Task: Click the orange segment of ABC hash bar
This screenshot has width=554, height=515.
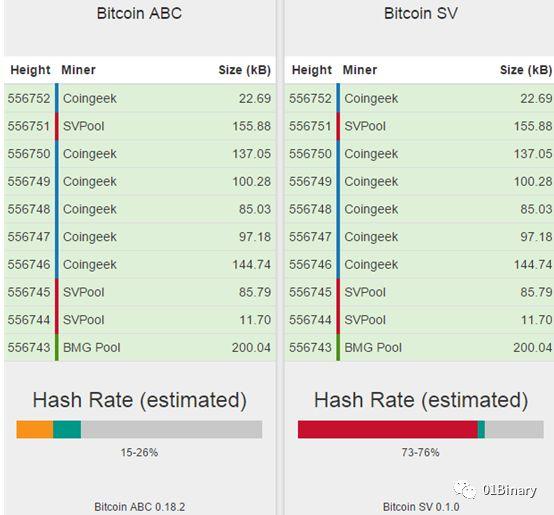Action: pos(35,429)
